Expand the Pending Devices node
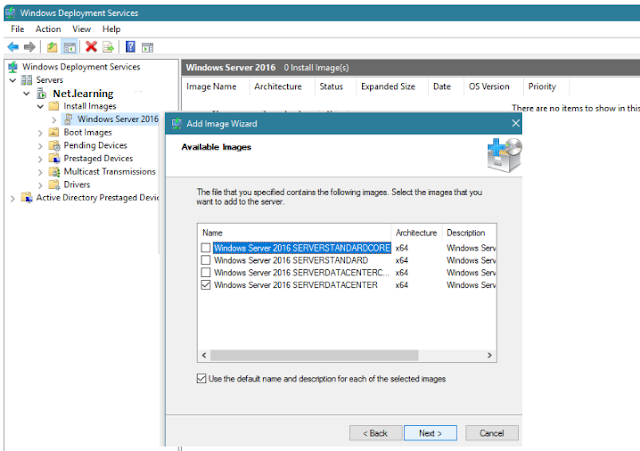Image resolution: width=640 pixels, height=451 pixels. [40, 146]
